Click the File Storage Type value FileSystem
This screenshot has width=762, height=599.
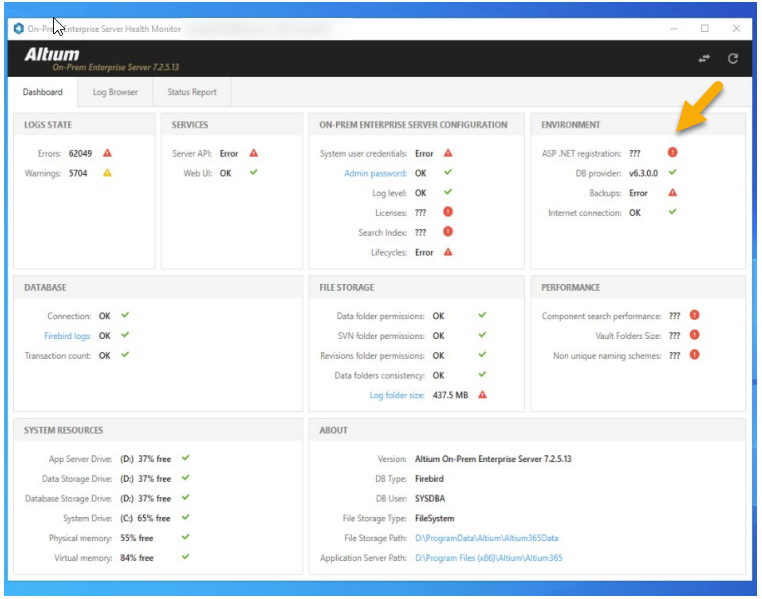434,518
